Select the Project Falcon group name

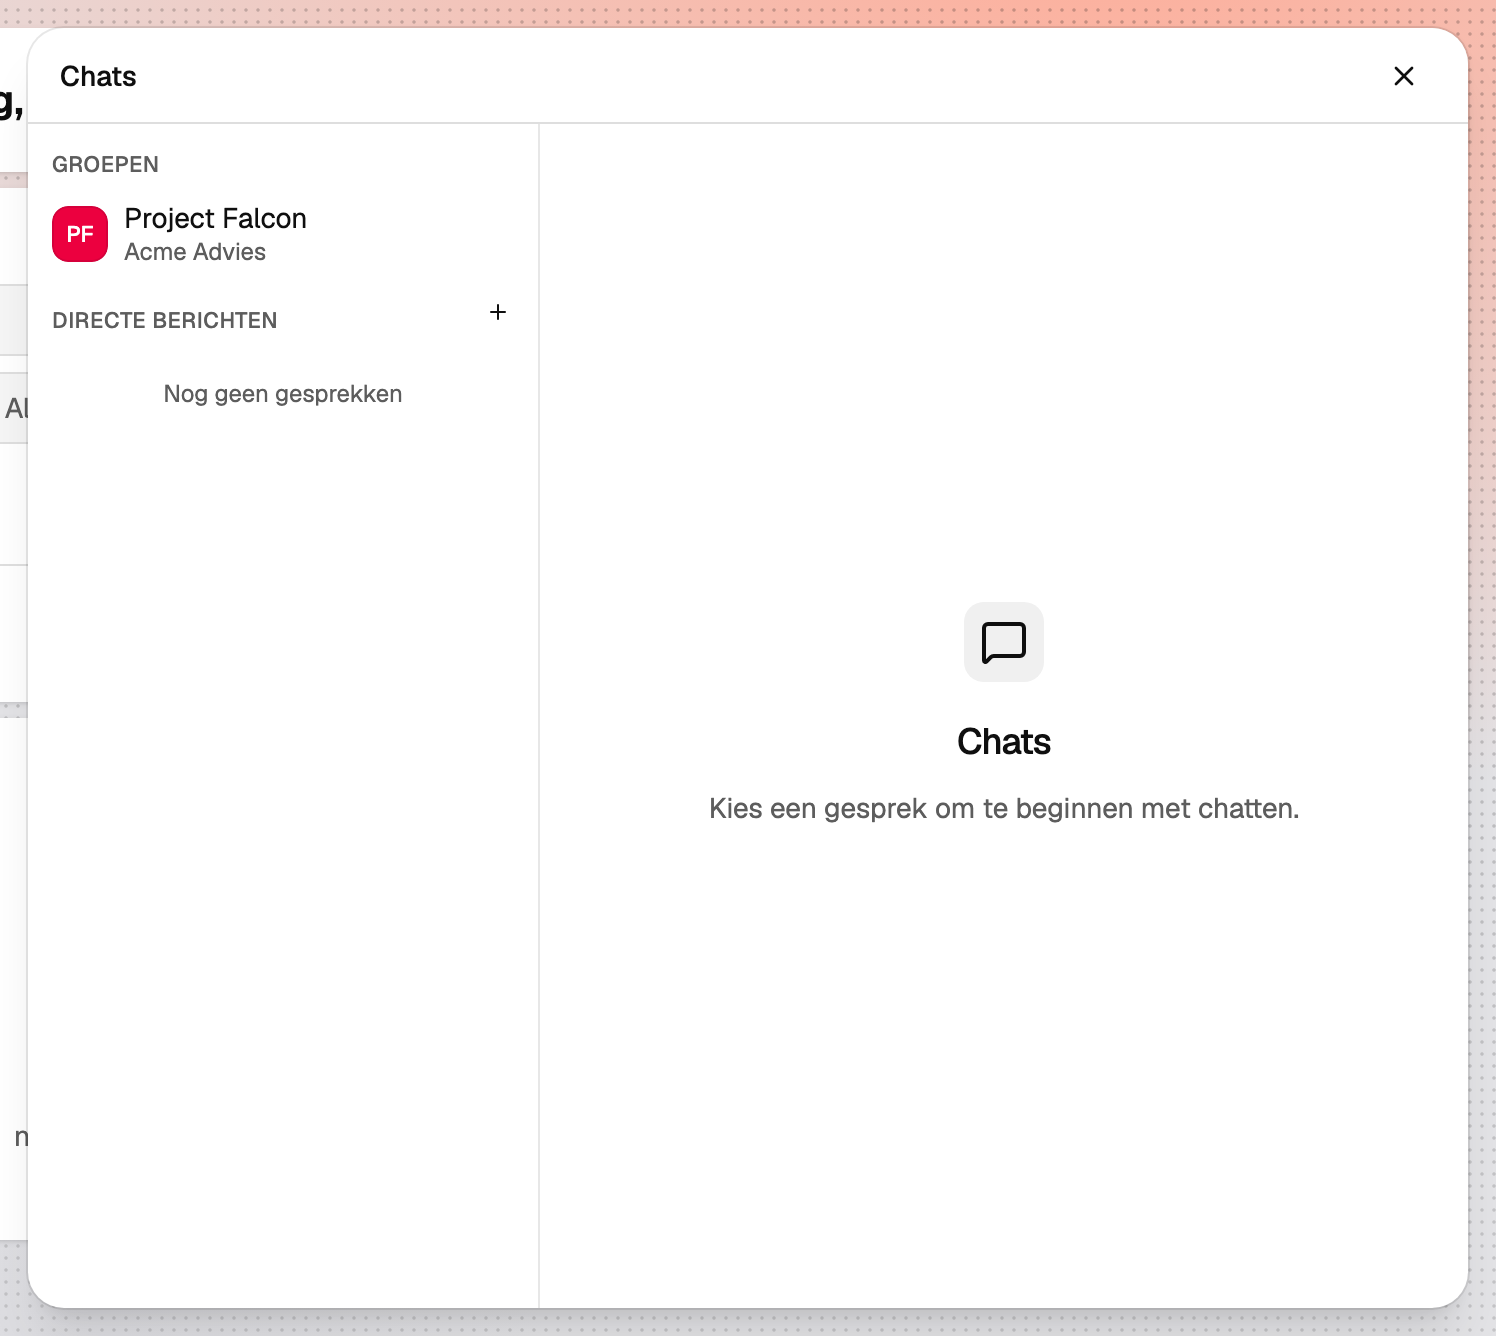(x=216, y=218)
